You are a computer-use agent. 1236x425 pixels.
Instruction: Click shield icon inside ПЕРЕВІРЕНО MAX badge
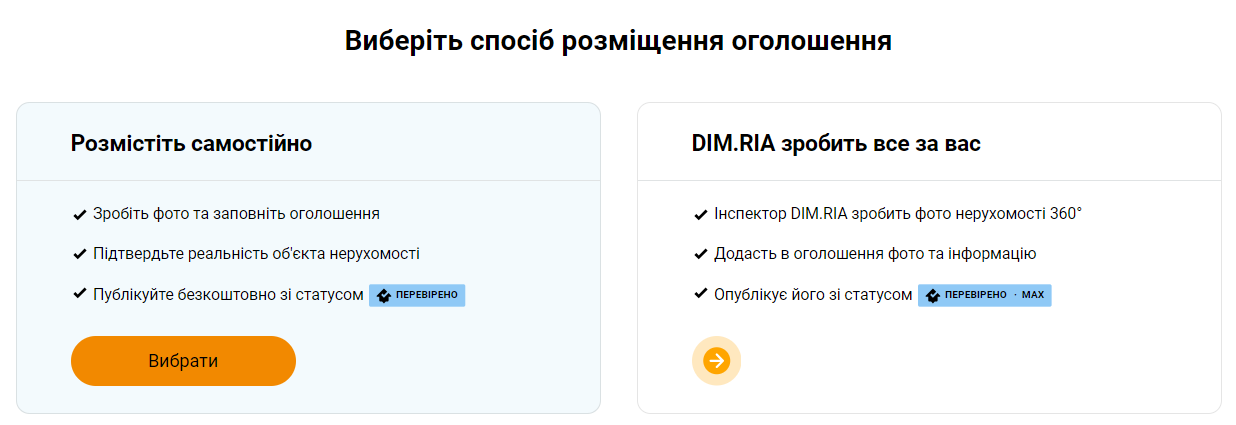click(x=933, y=296)
